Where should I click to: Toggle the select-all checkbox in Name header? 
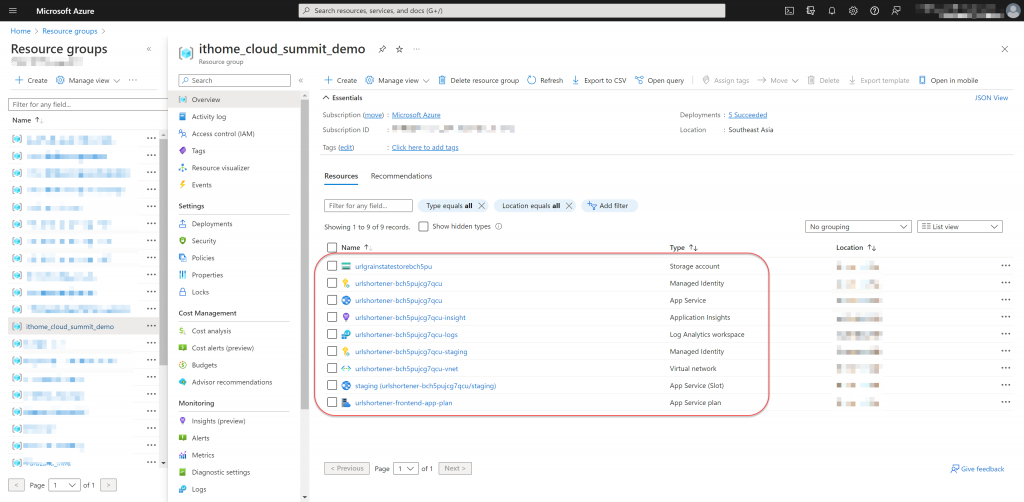click(332, 247)
